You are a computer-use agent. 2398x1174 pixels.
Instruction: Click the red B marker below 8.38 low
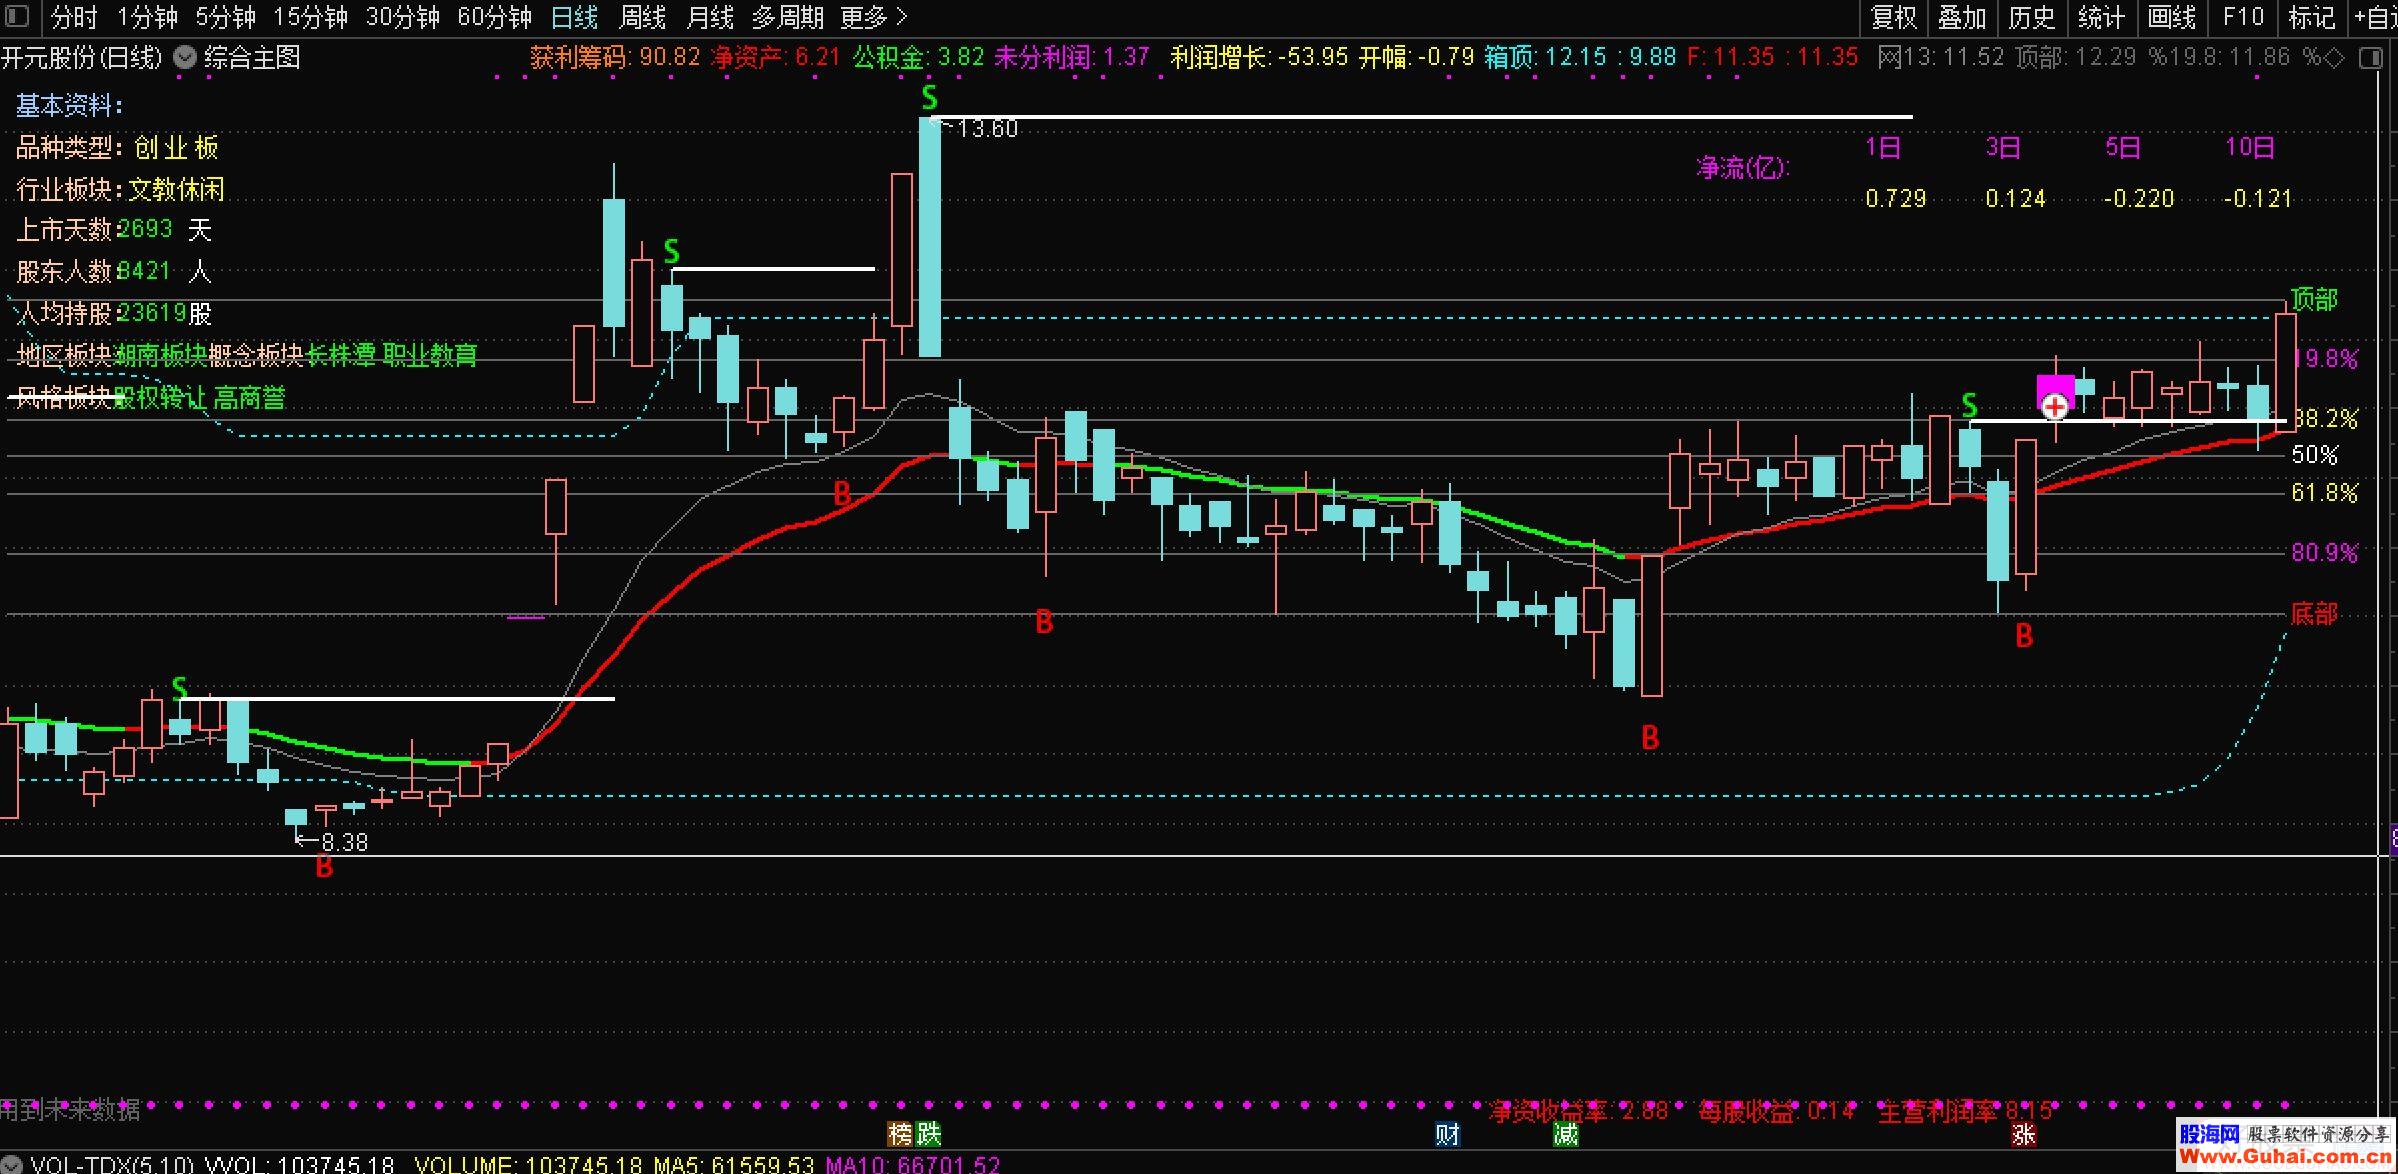point(324,867)
